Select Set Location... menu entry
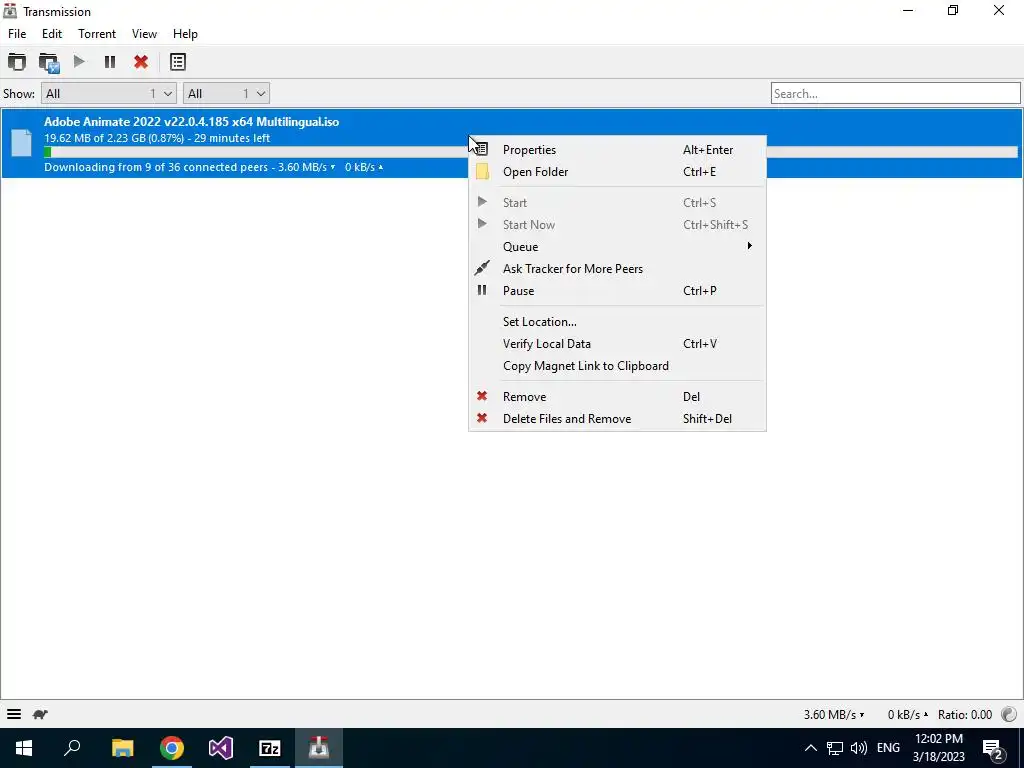The width and height of the screenshot is (1024, 768). [617, 321]
